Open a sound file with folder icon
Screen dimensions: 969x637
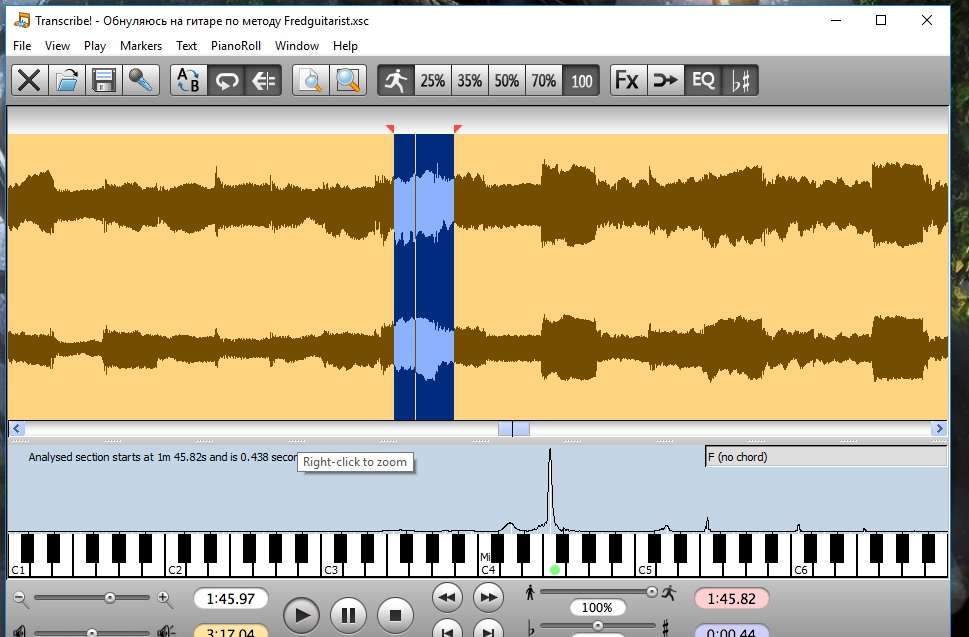[x=66, y=80]
